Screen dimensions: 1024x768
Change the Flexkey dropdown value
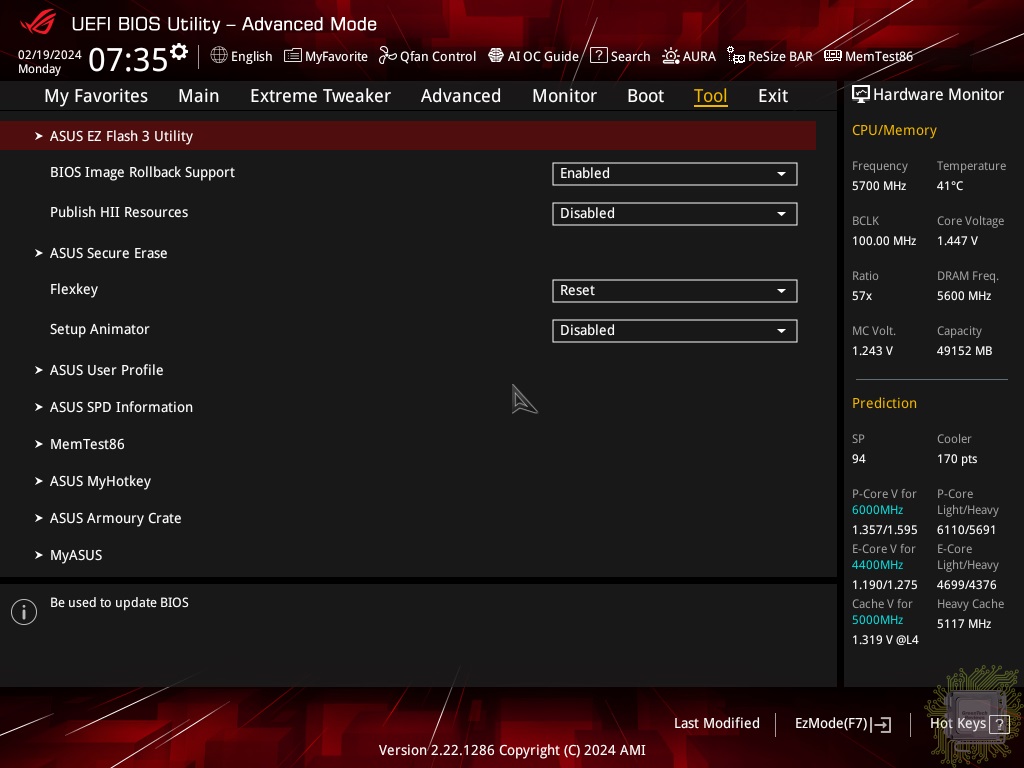[674, 291]
